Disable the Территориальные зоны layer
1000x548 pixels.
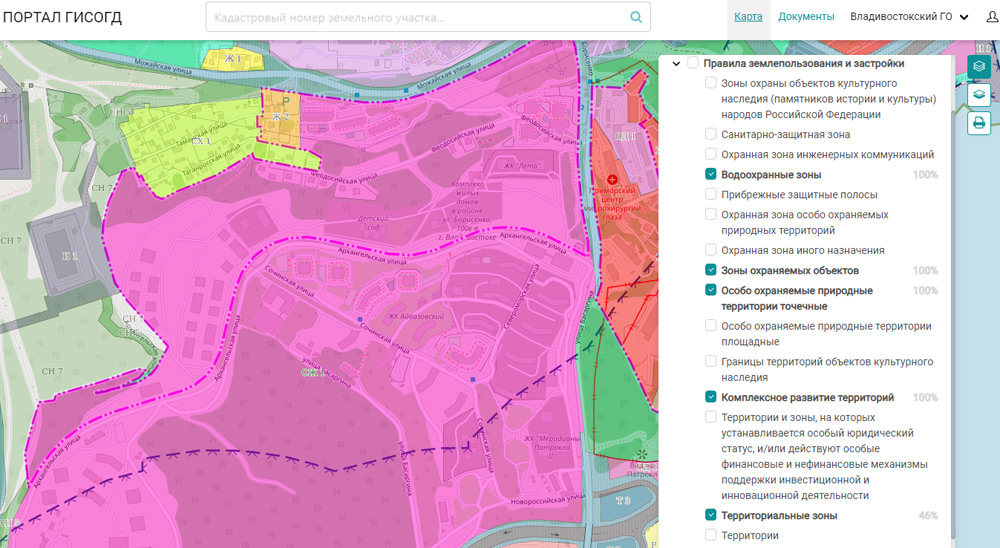pyautogui.click(x=710, y=515)
